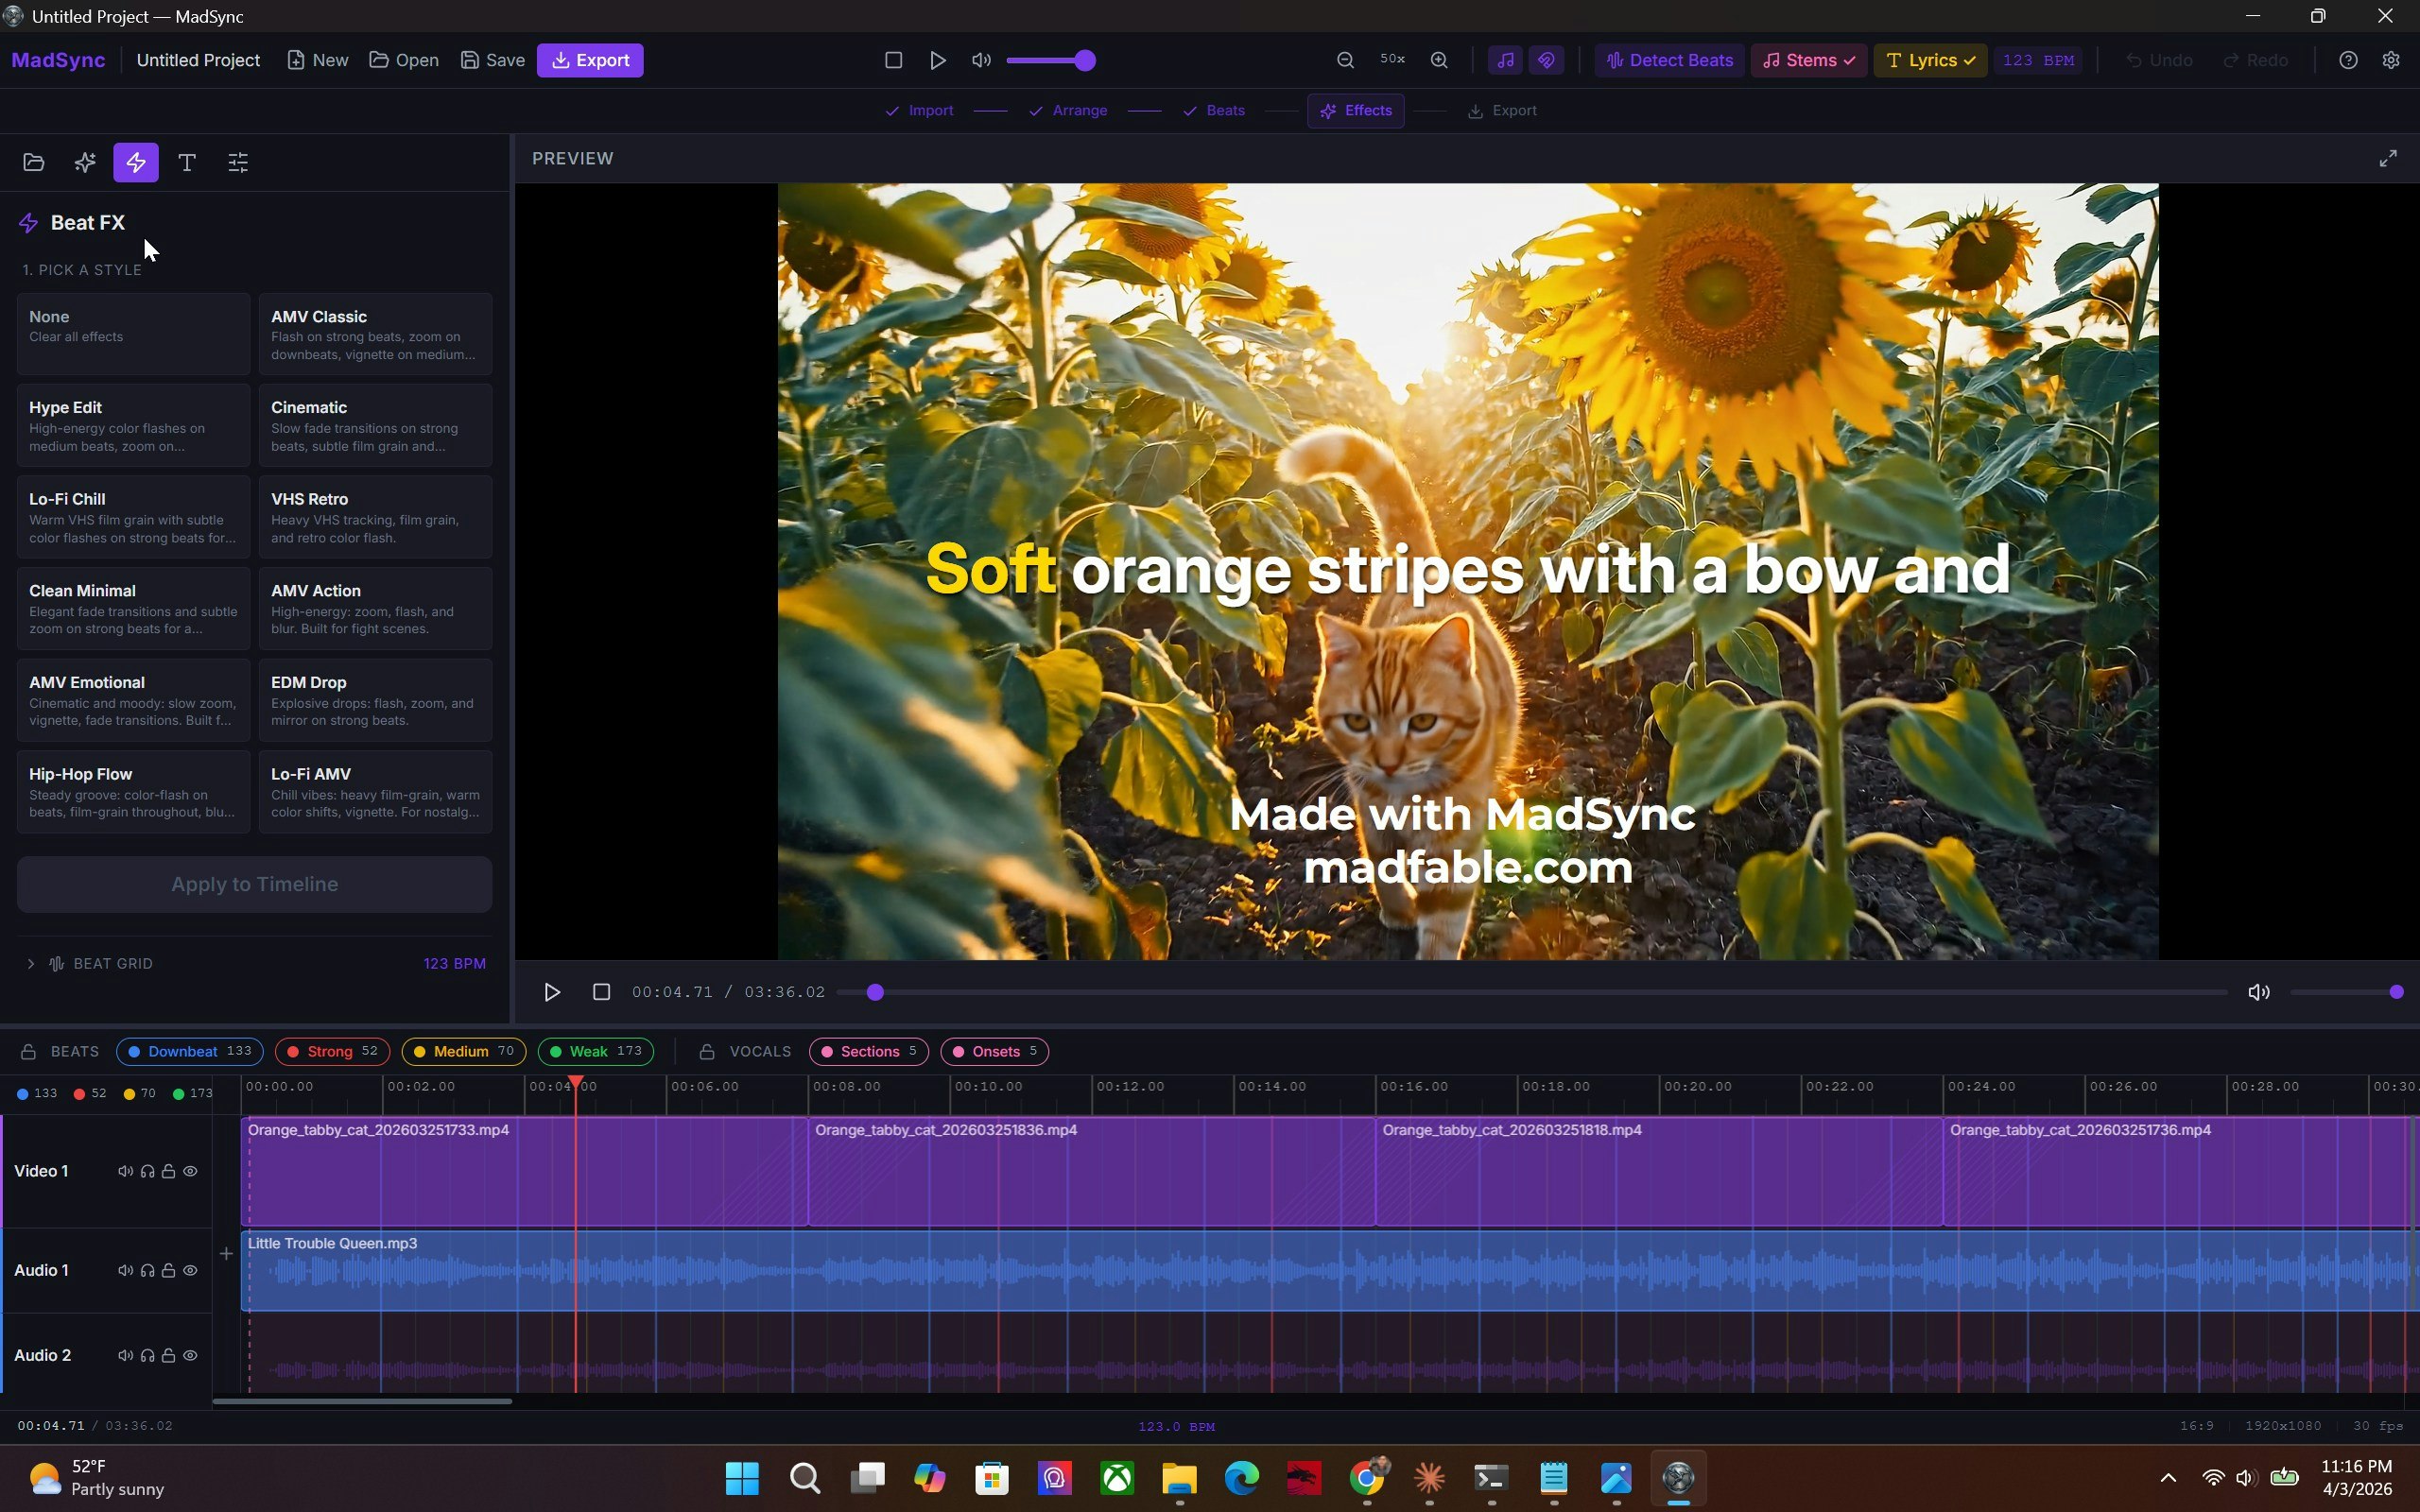Open the Beat FX panel icon
Image resolution: width=2420 pixels, height=1512 pixels.
click(x=136, y=162)
